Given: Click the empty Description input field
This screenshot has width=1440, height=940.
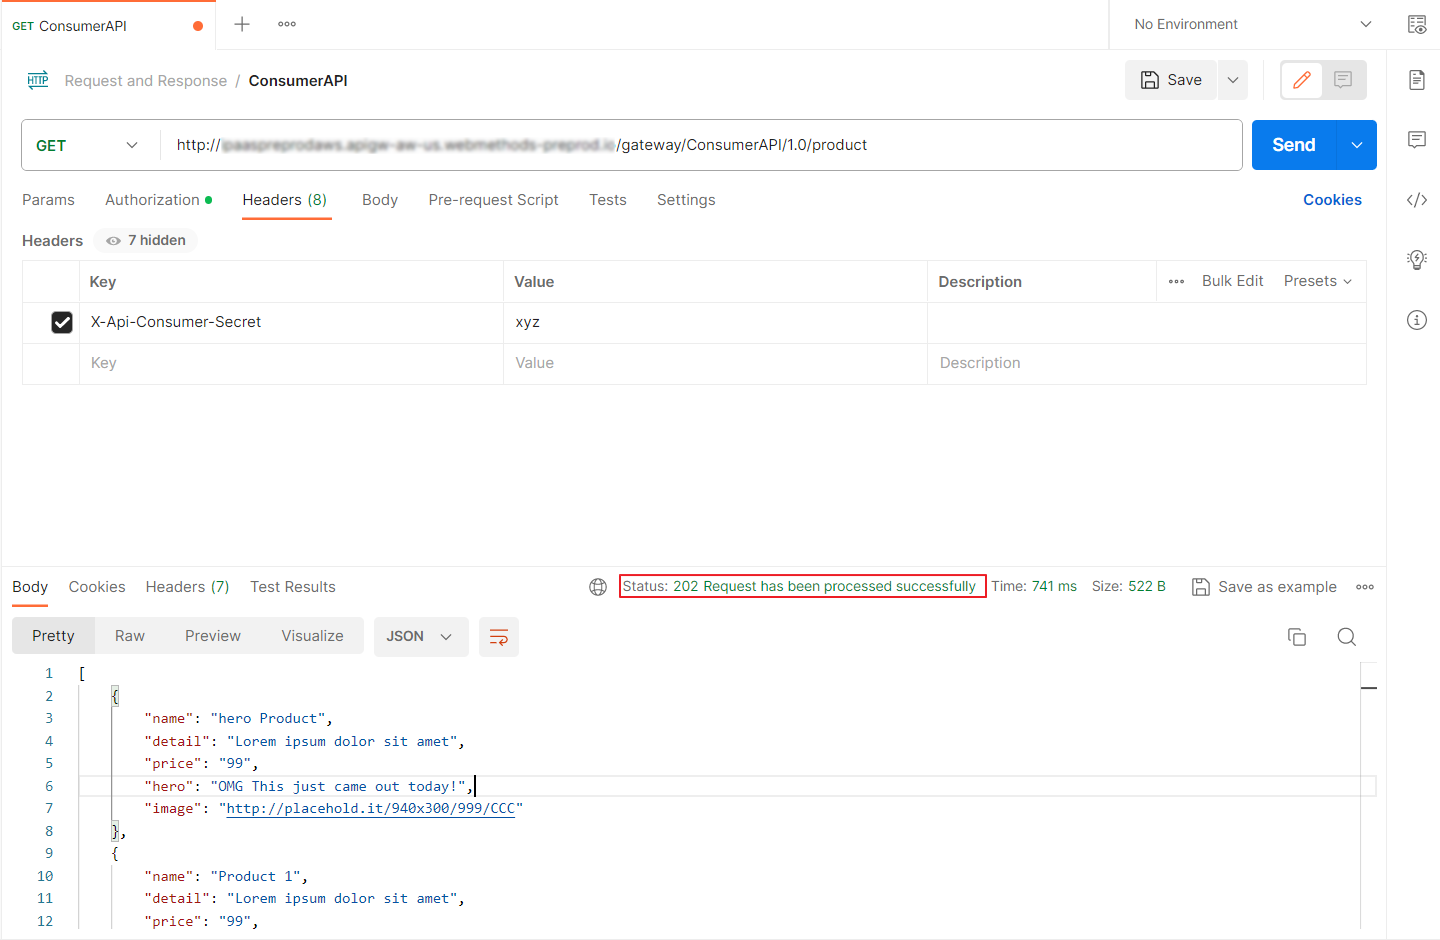Looking at the screenshot, I should pyautogui.click(x=1147, y=363).
